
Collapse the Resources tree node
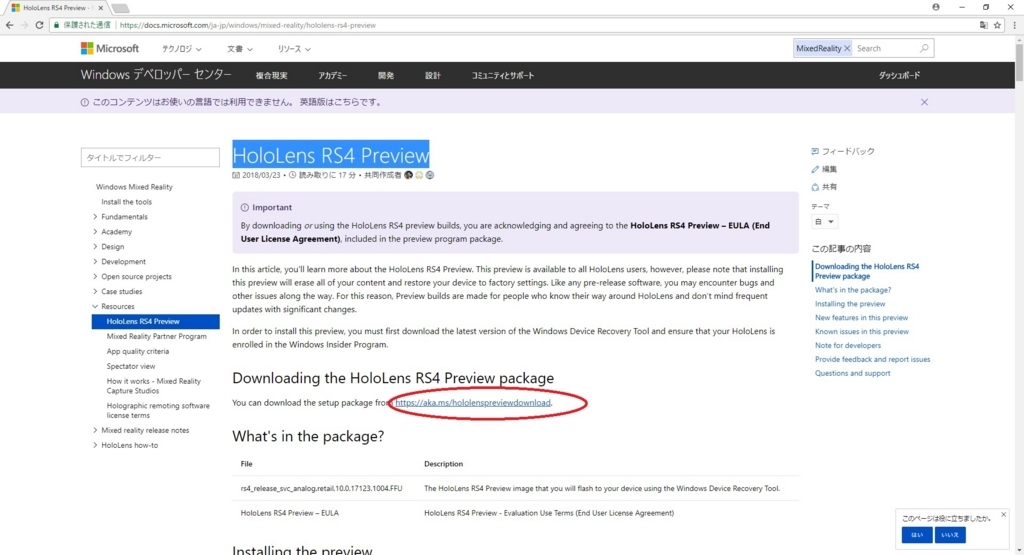[95, 306]
